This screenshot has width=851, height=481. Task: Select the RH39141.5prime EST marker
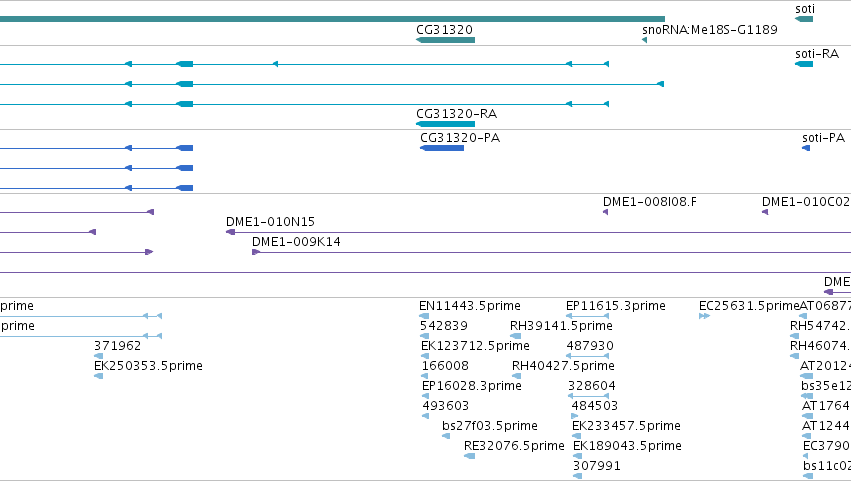point(516,336)
